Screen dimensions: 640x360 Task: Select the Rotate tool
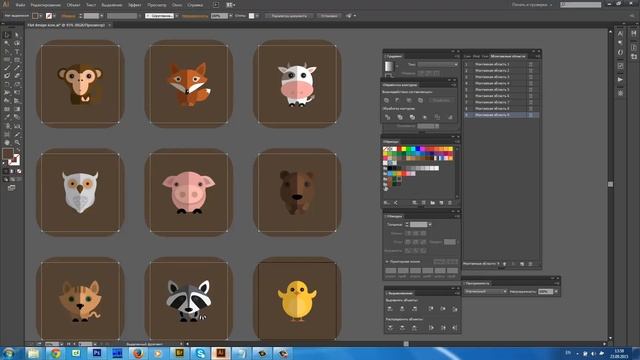point(7,84)
